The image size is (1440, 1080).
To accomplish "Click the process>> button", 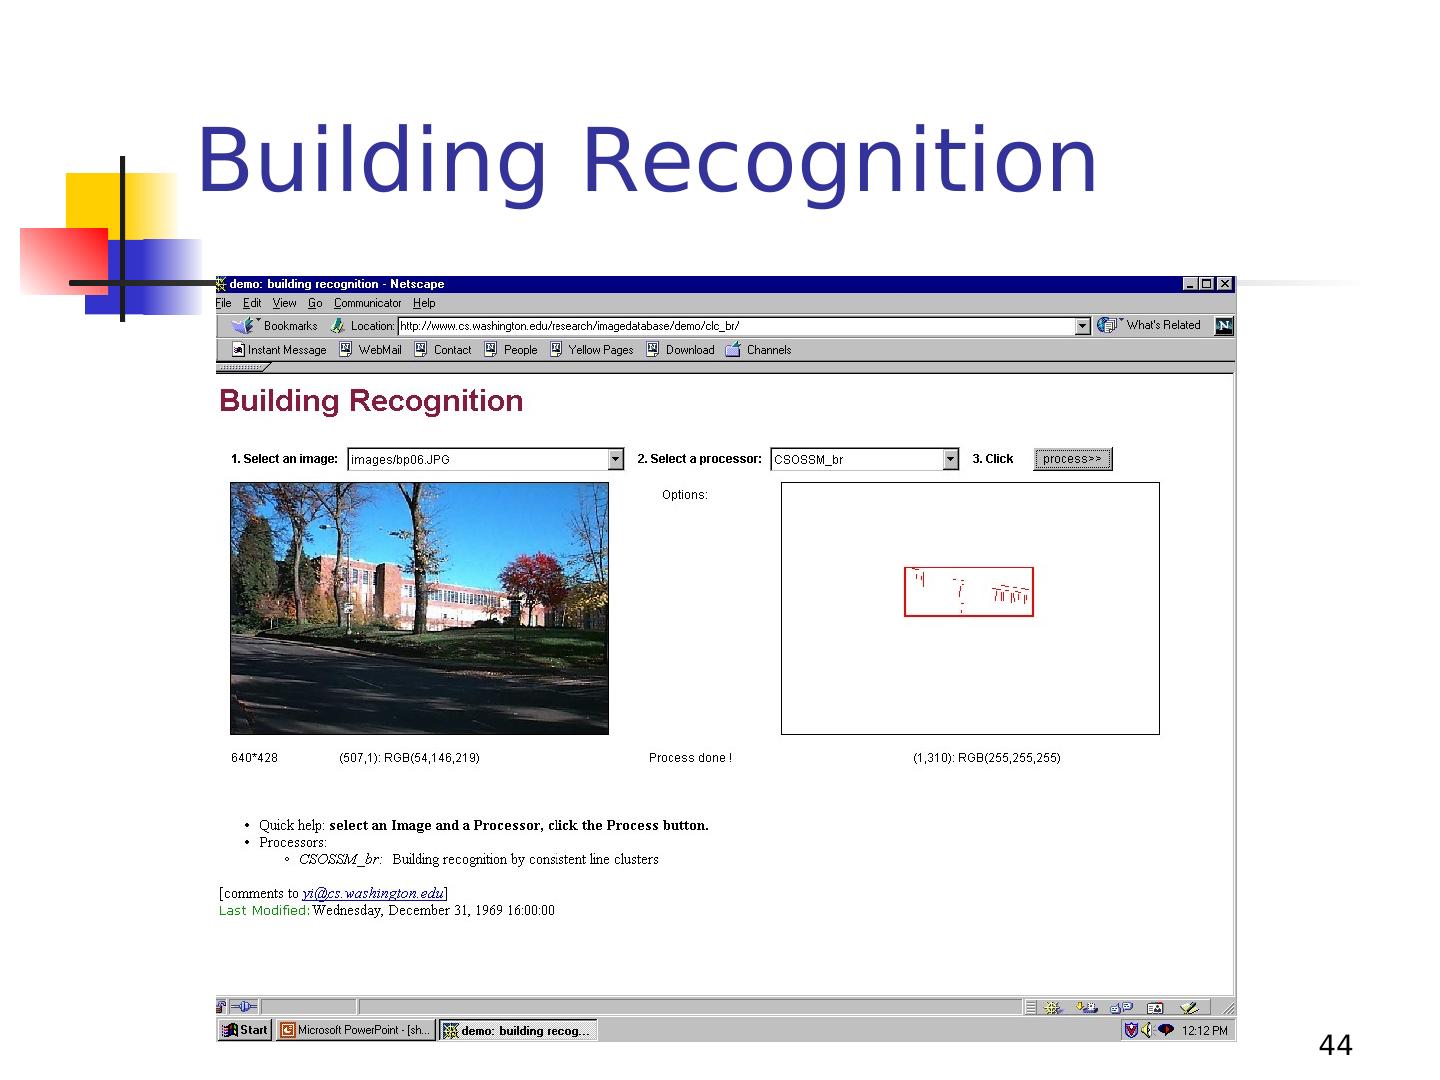I will coord(1072,459).
